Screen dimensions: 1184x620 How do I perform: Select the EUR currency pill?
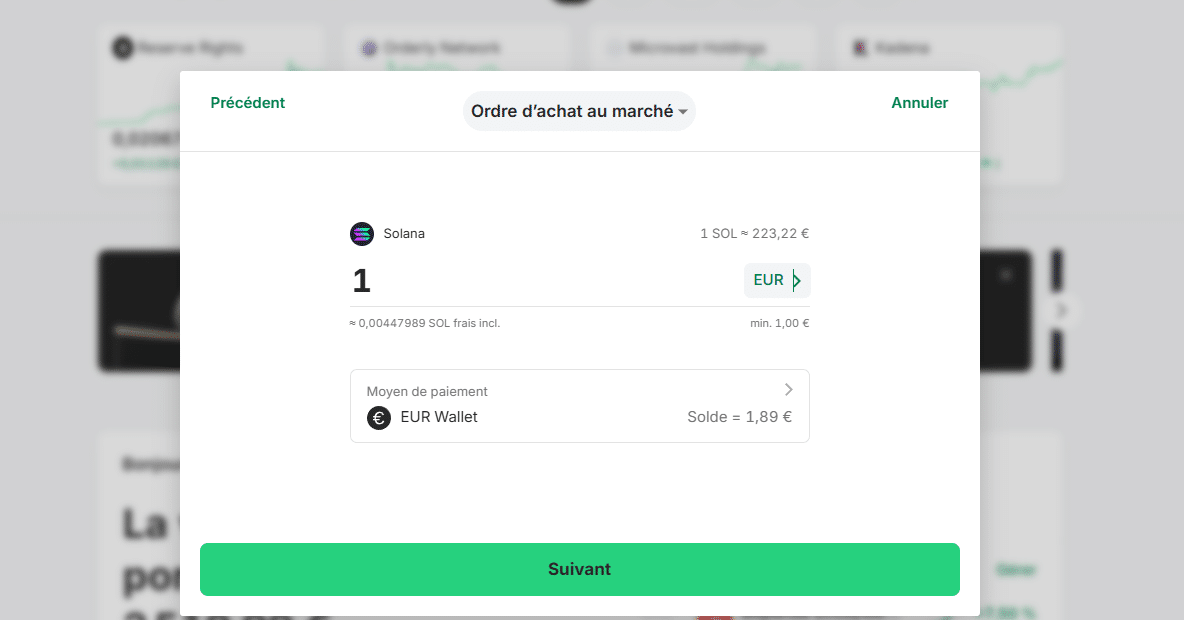tap(768, 280)
